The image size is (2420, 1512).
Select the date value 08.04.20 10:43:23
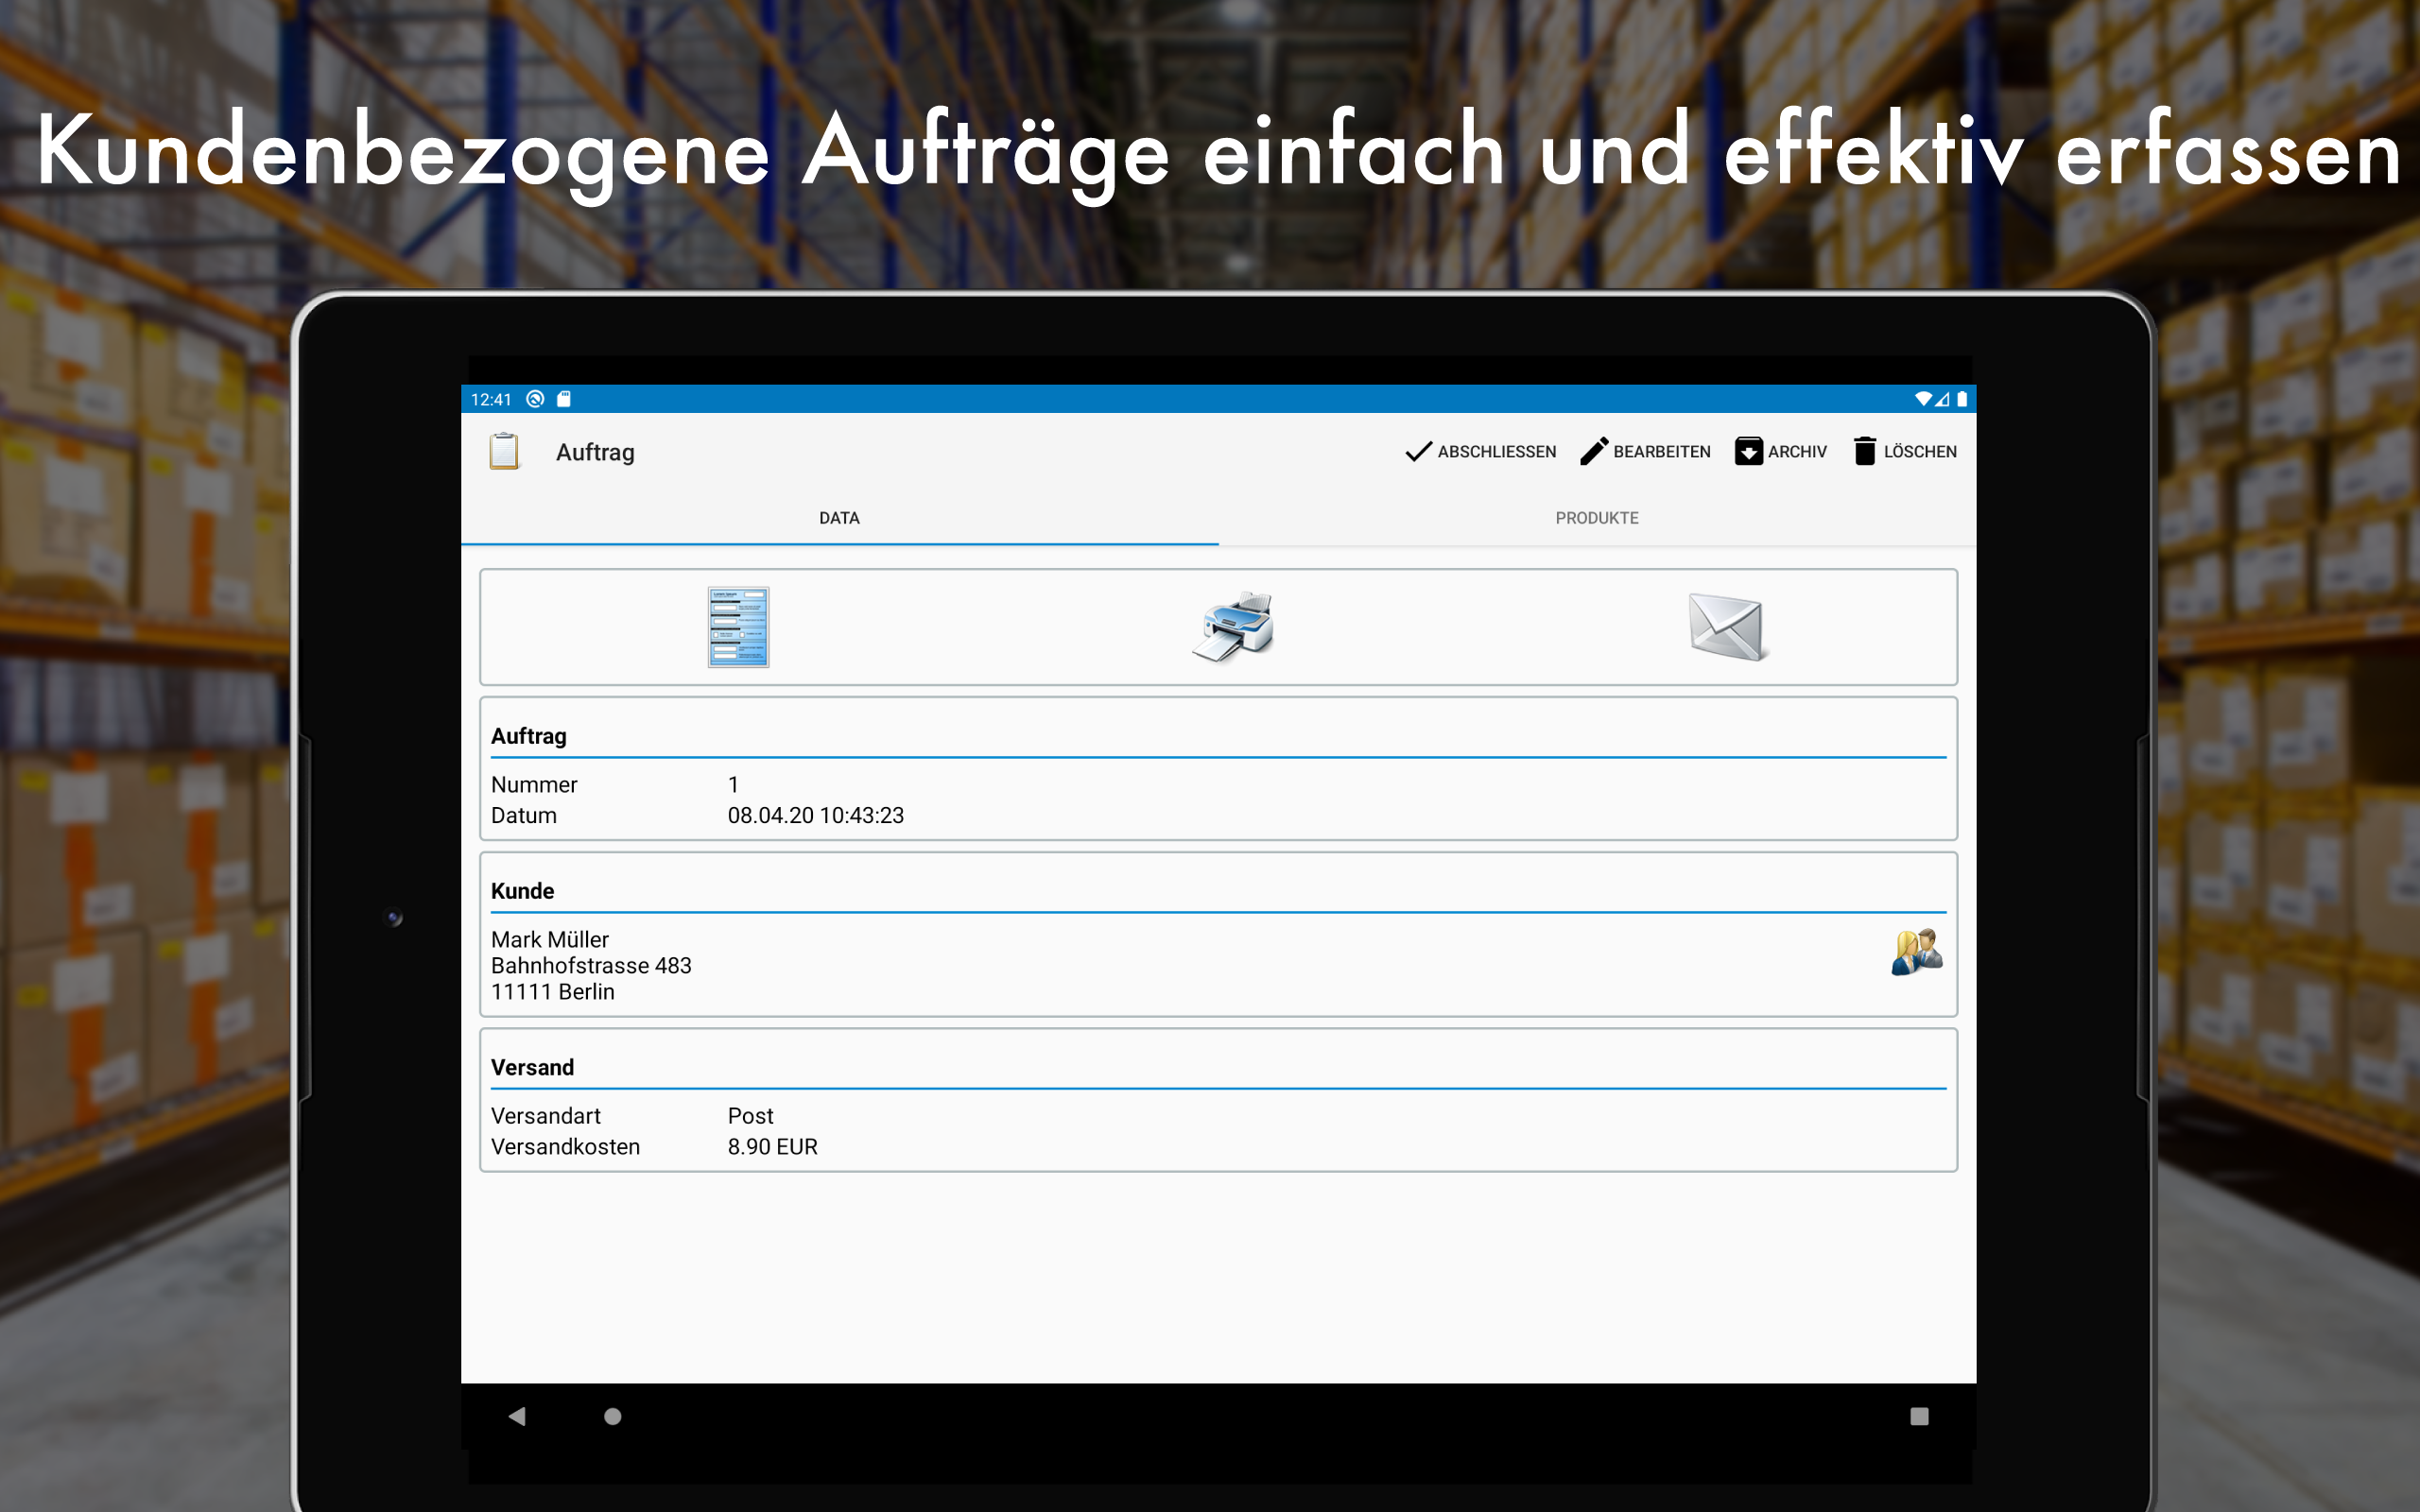[816, 815]
